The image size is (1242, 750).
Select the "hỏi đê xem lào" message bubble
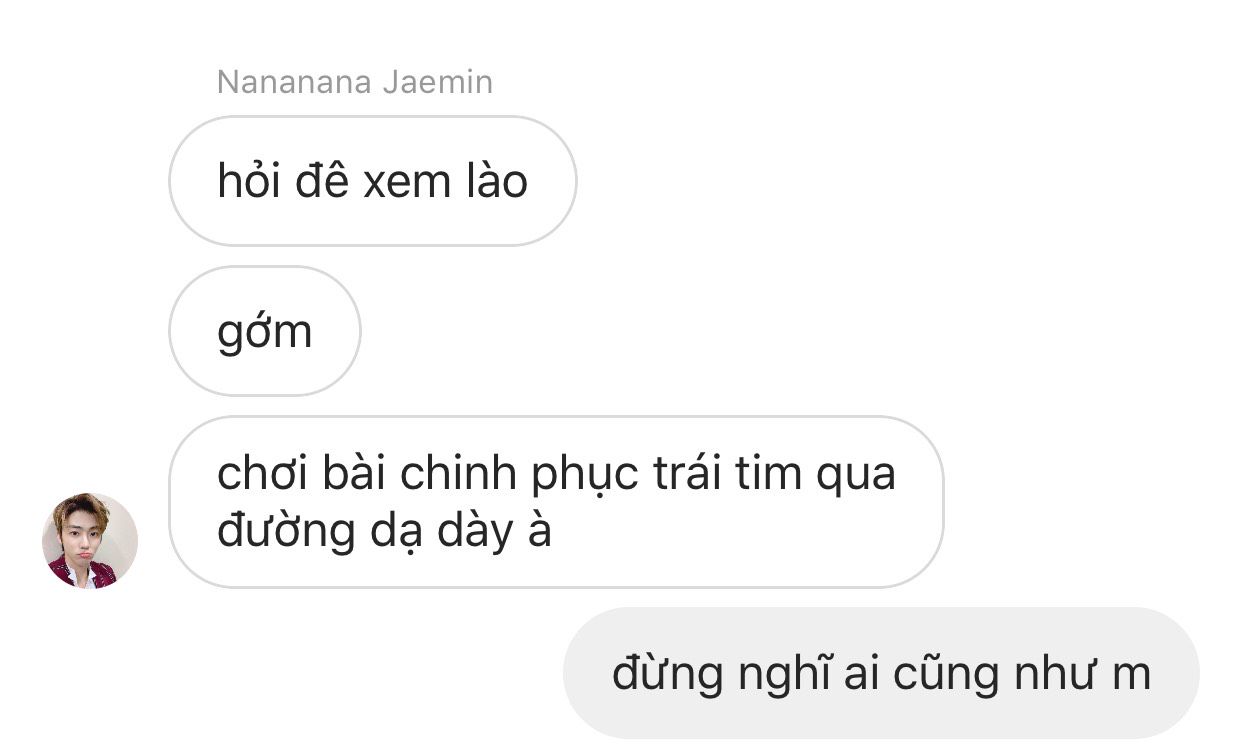pyautogui.click(x=373, y=181)
